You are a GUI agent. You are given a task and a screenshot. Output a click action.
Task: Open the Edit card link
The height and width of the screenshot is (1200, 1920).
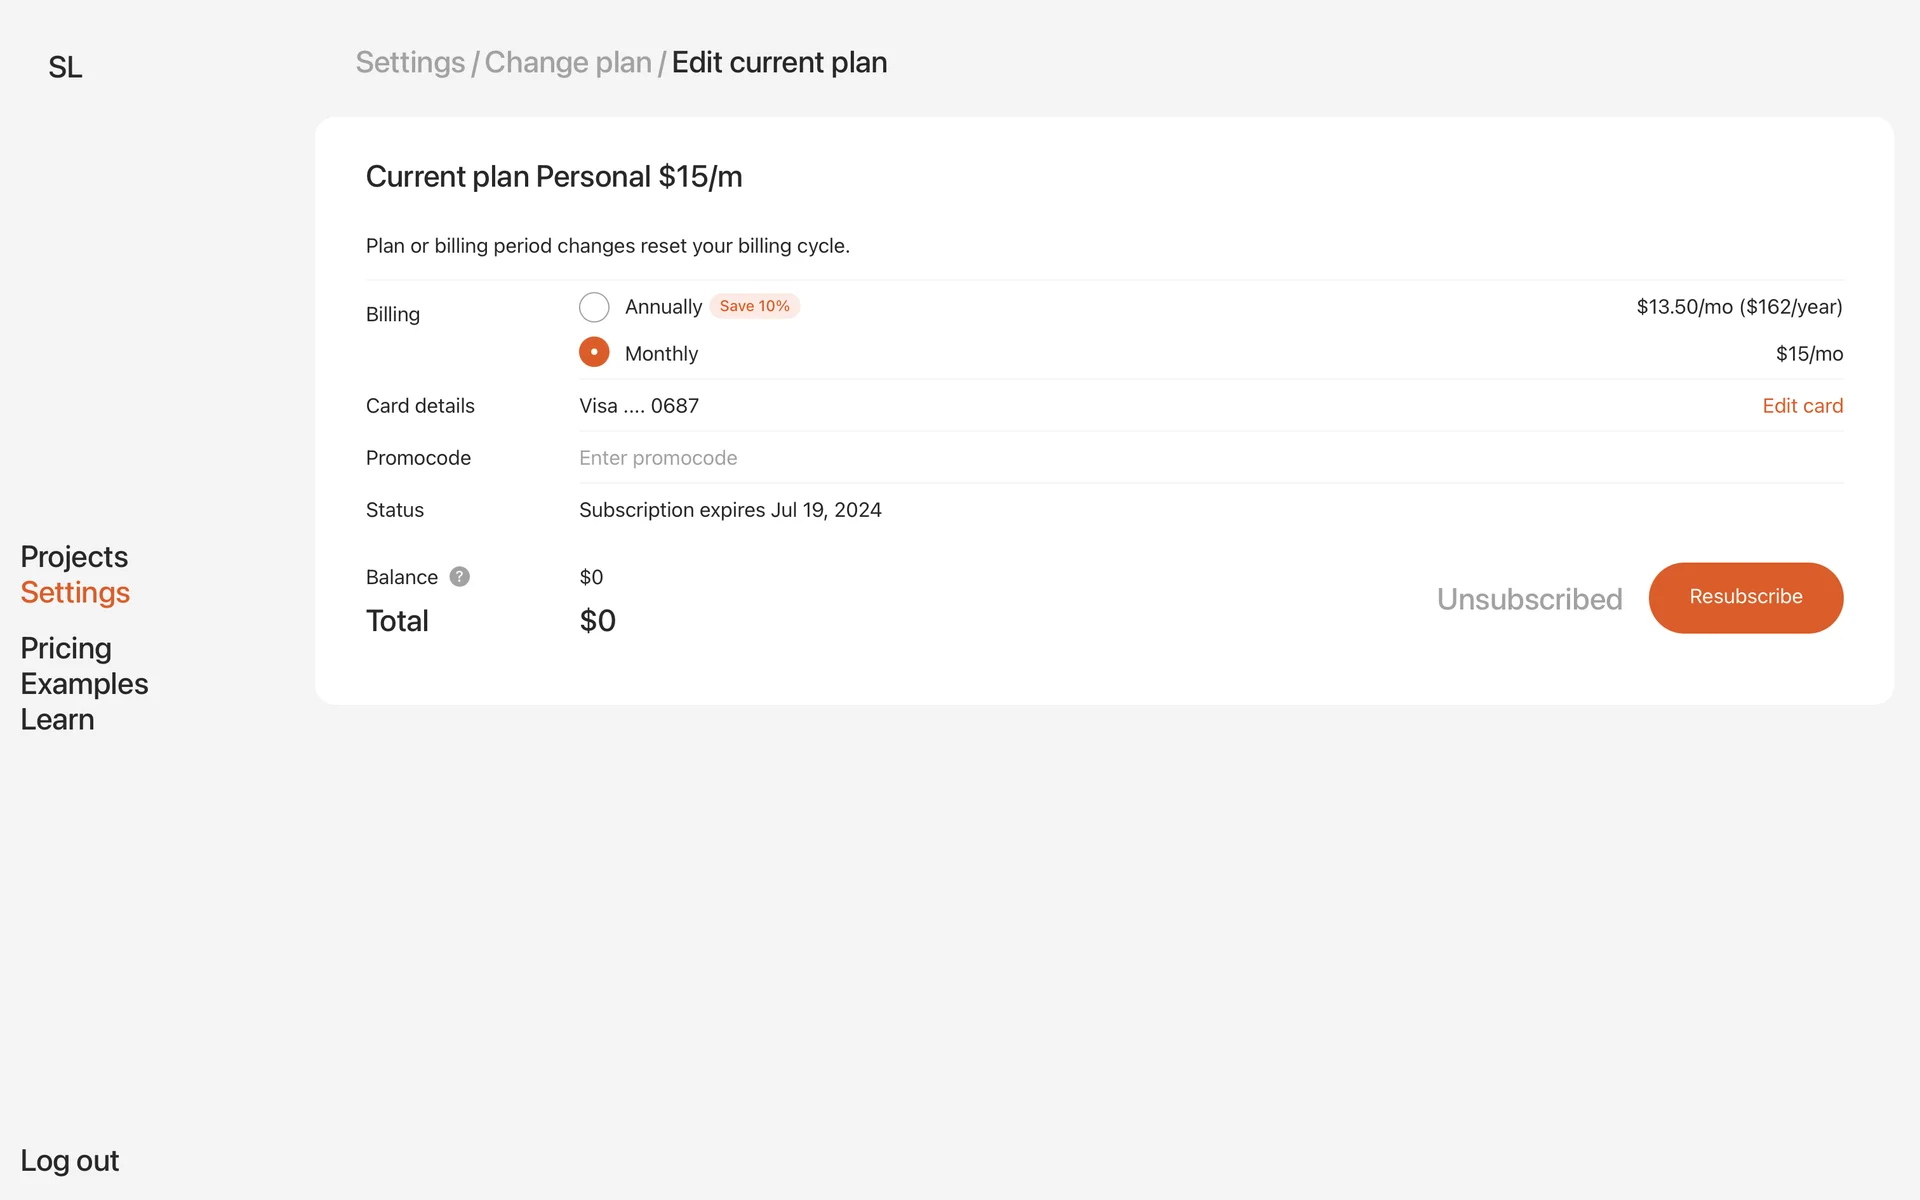point(1802,406)
